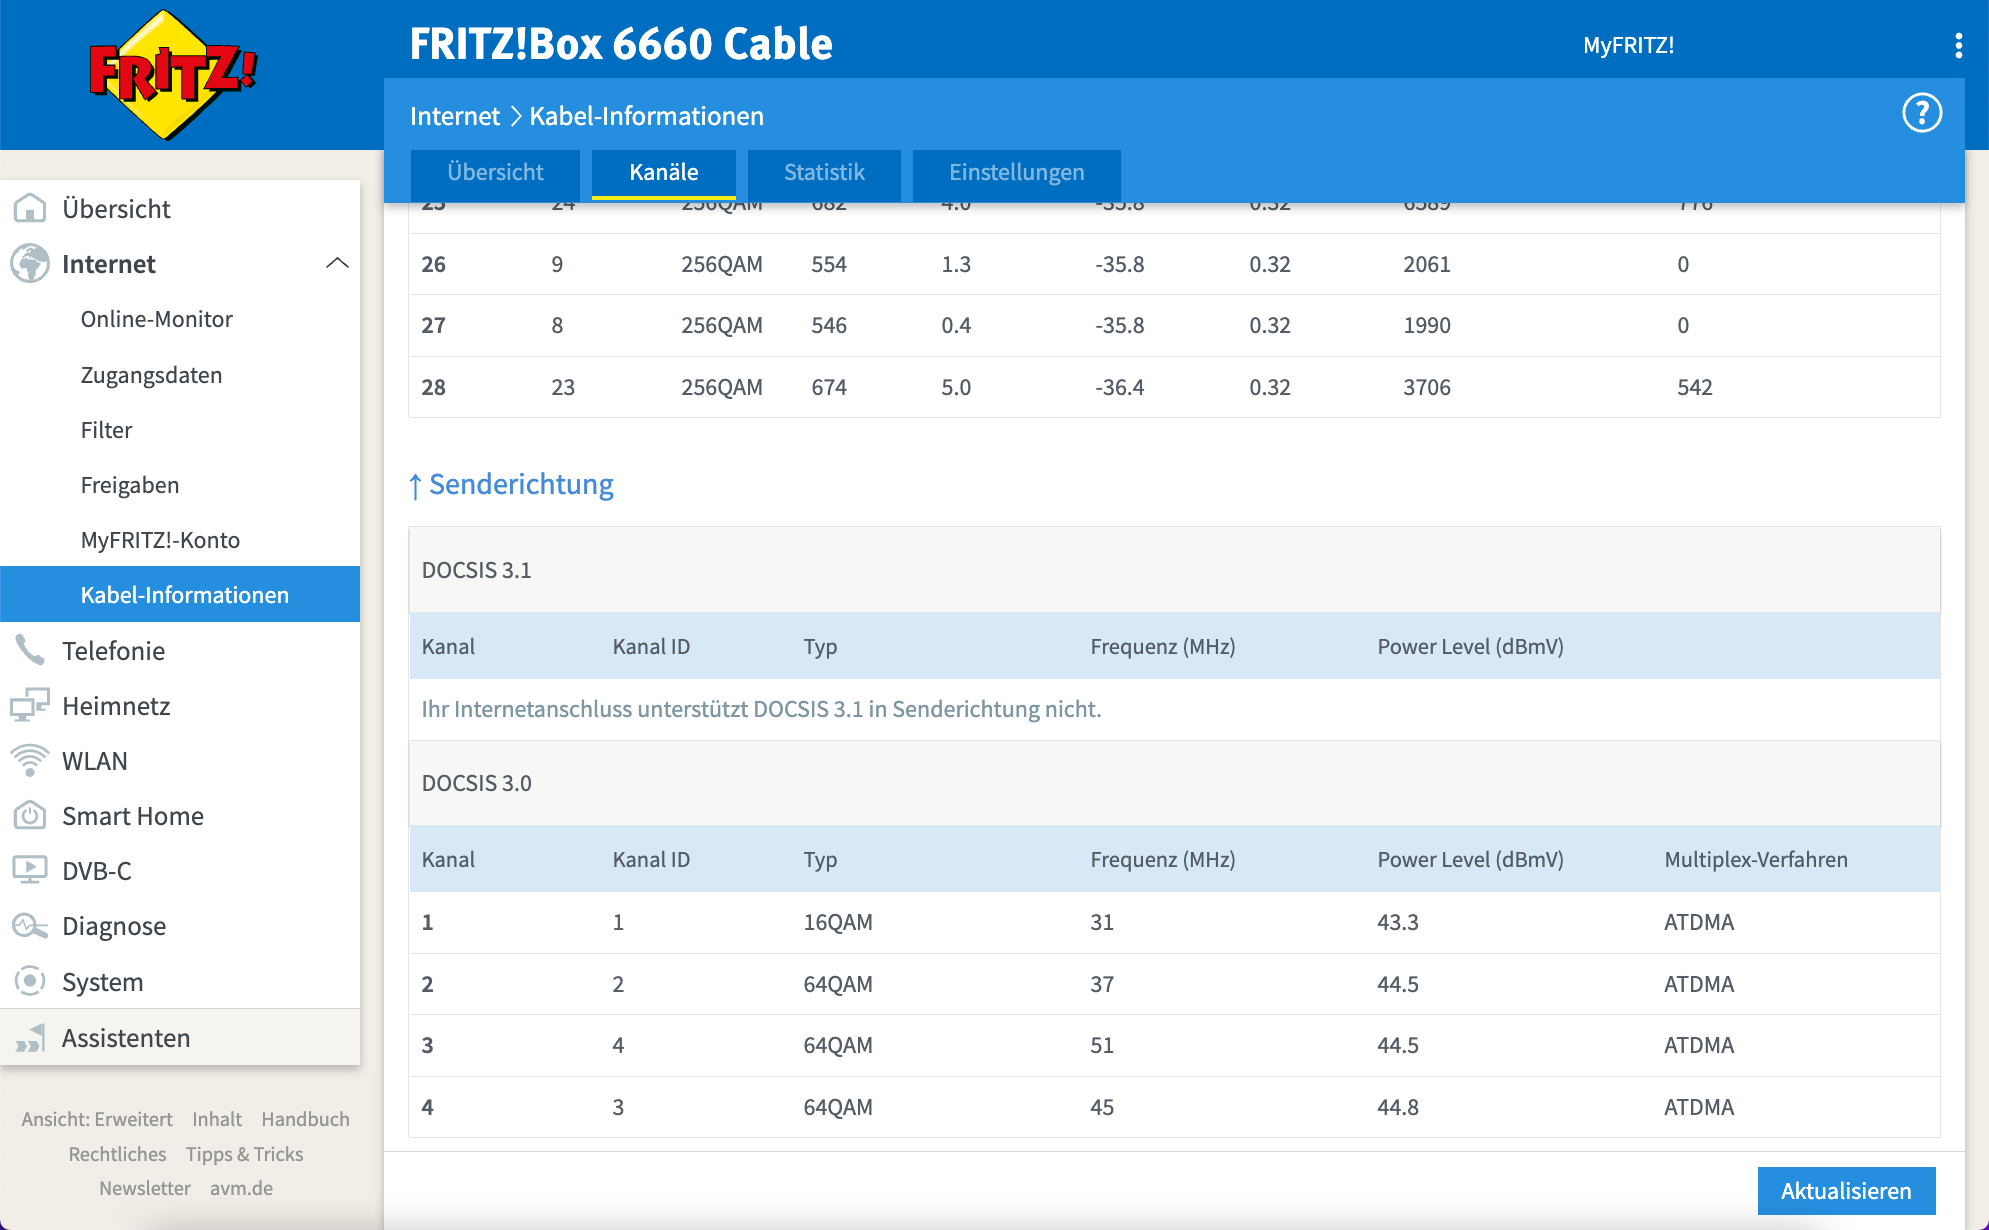This screenshot has width=1989, height=1230.
Task: Click the Kabel-Informationen breadcrumb
Action: [646, 116]
